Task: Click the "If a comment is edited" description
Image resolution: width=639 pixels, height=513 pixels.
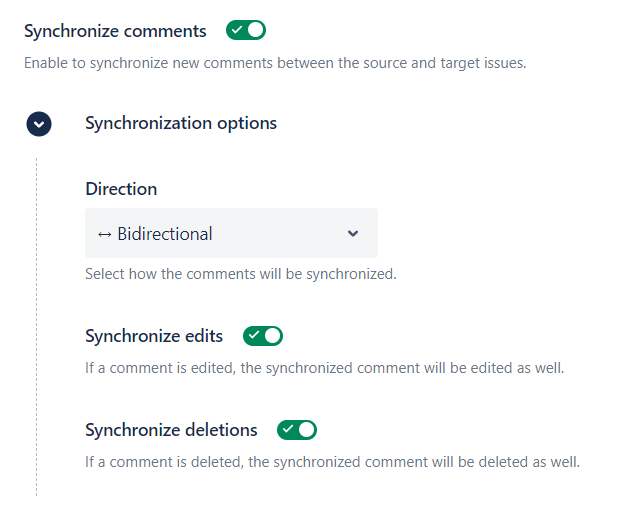Action: pos(324,367)
